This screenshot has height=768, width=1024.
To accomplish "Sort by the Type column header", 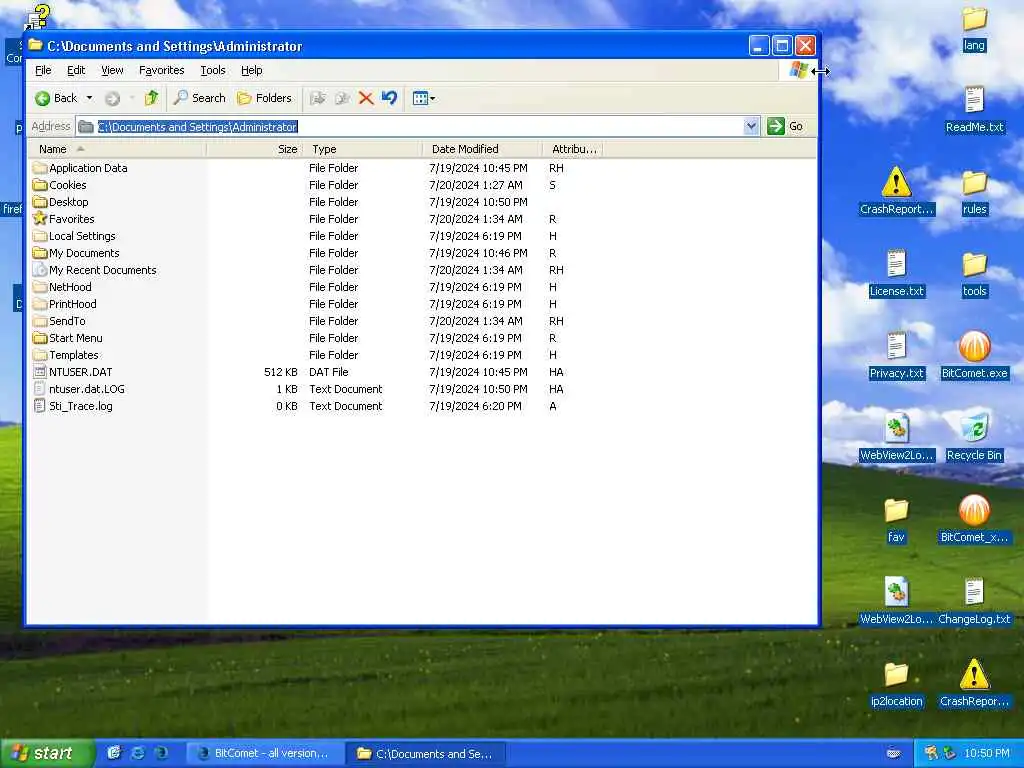I will [x=362, y=149].
